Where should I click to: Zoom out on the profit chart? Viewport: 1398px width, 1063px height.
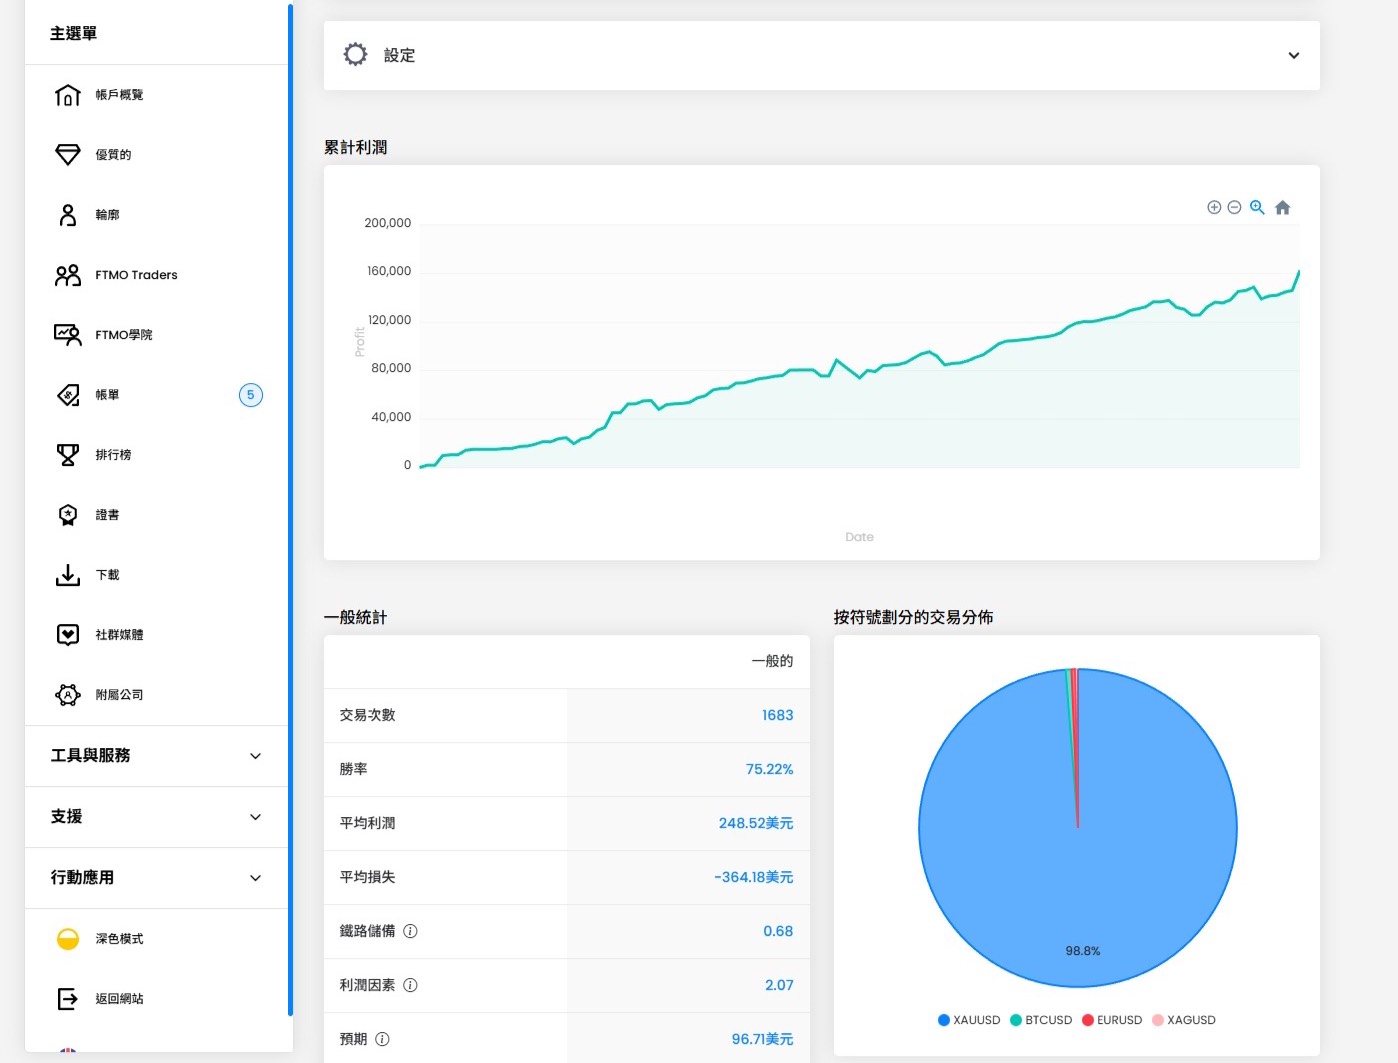(x=1234, y=208)
